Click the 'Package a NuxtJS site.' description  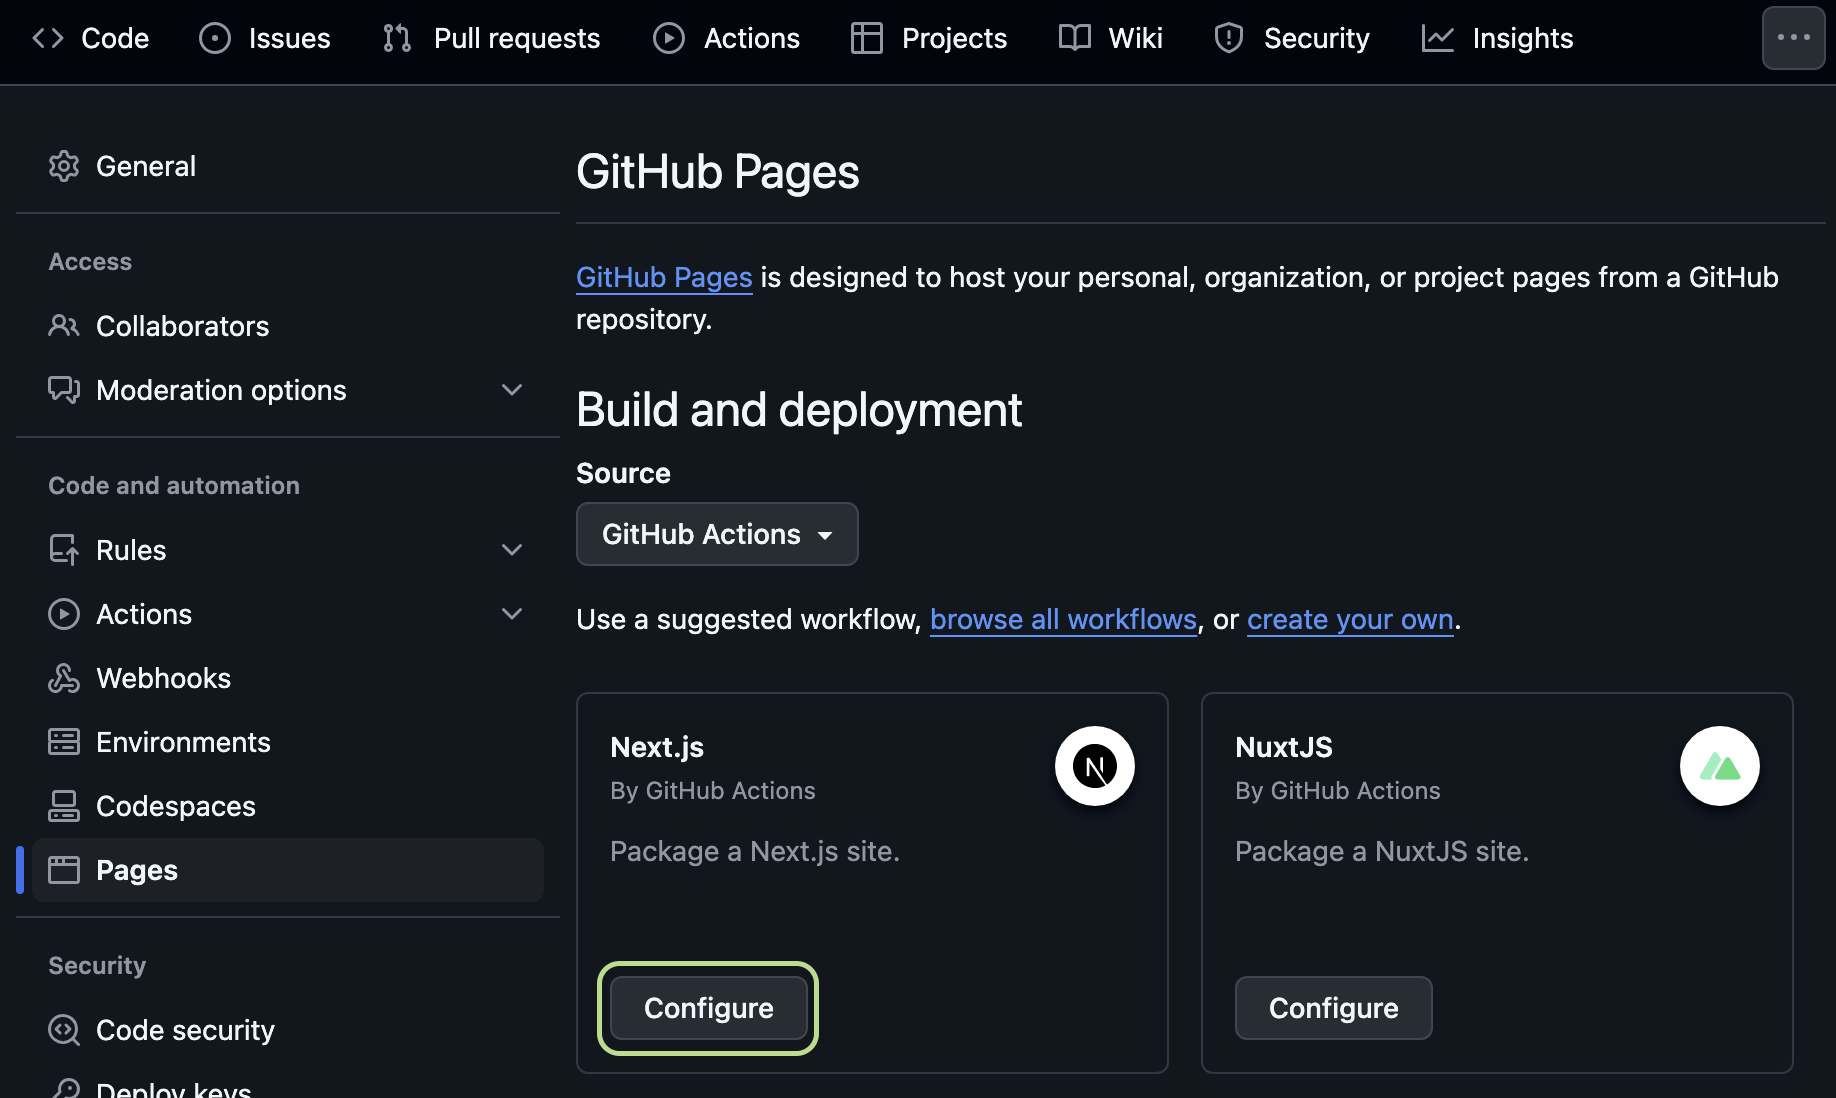(x=1382, y=851)
